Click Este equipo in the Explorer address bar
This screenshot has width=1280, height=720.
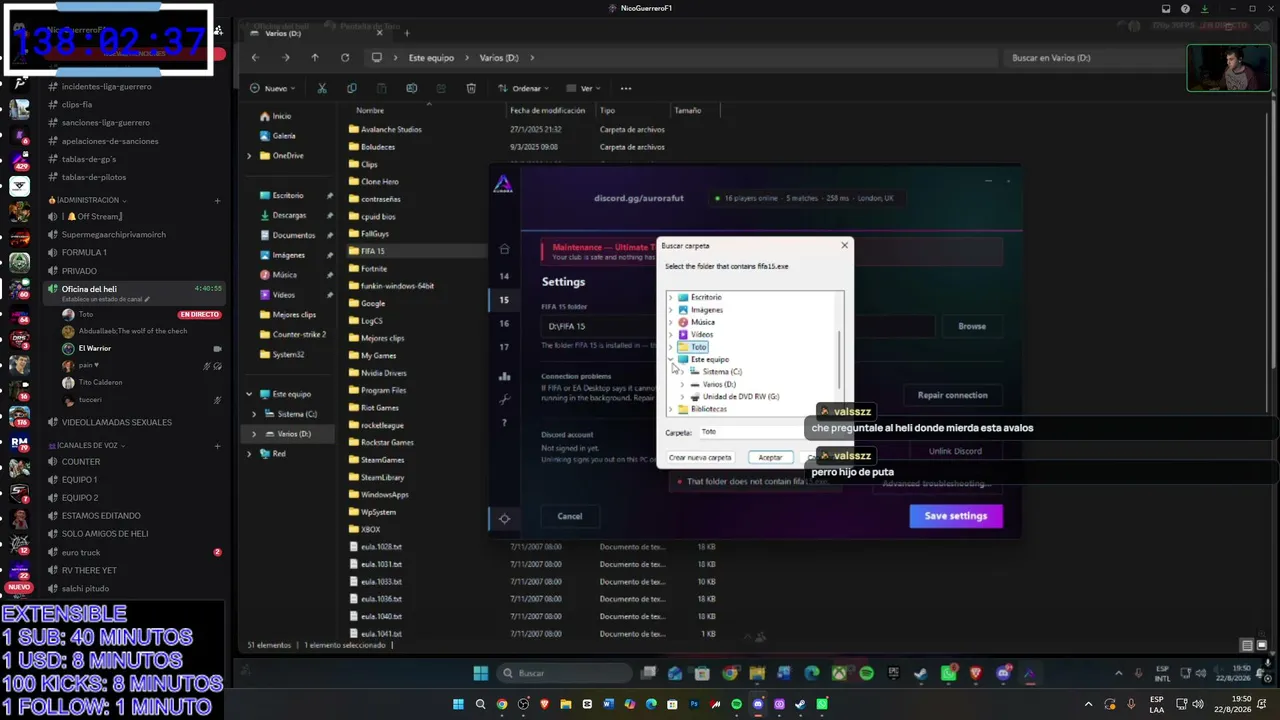click(431, 58)
